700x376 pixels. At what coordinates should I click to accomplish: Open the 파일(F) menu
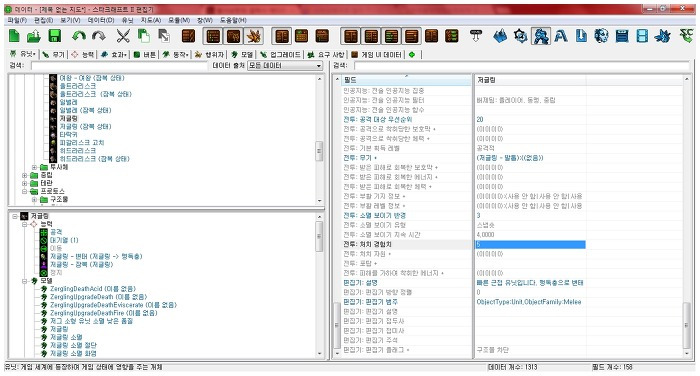point(17,20)
